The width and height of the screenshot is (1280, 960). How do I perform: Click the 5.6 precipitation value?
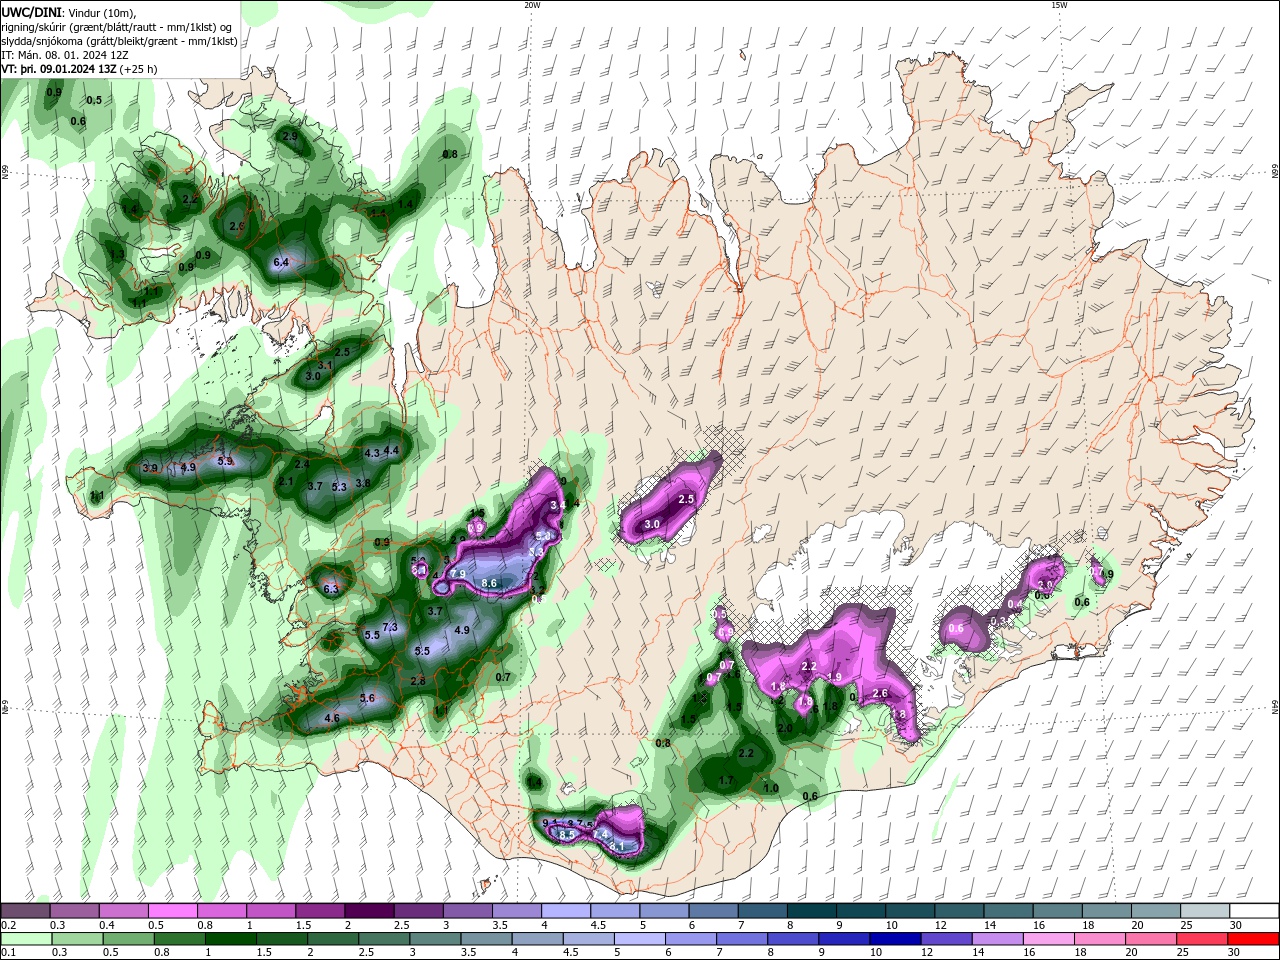click(367, 698)
